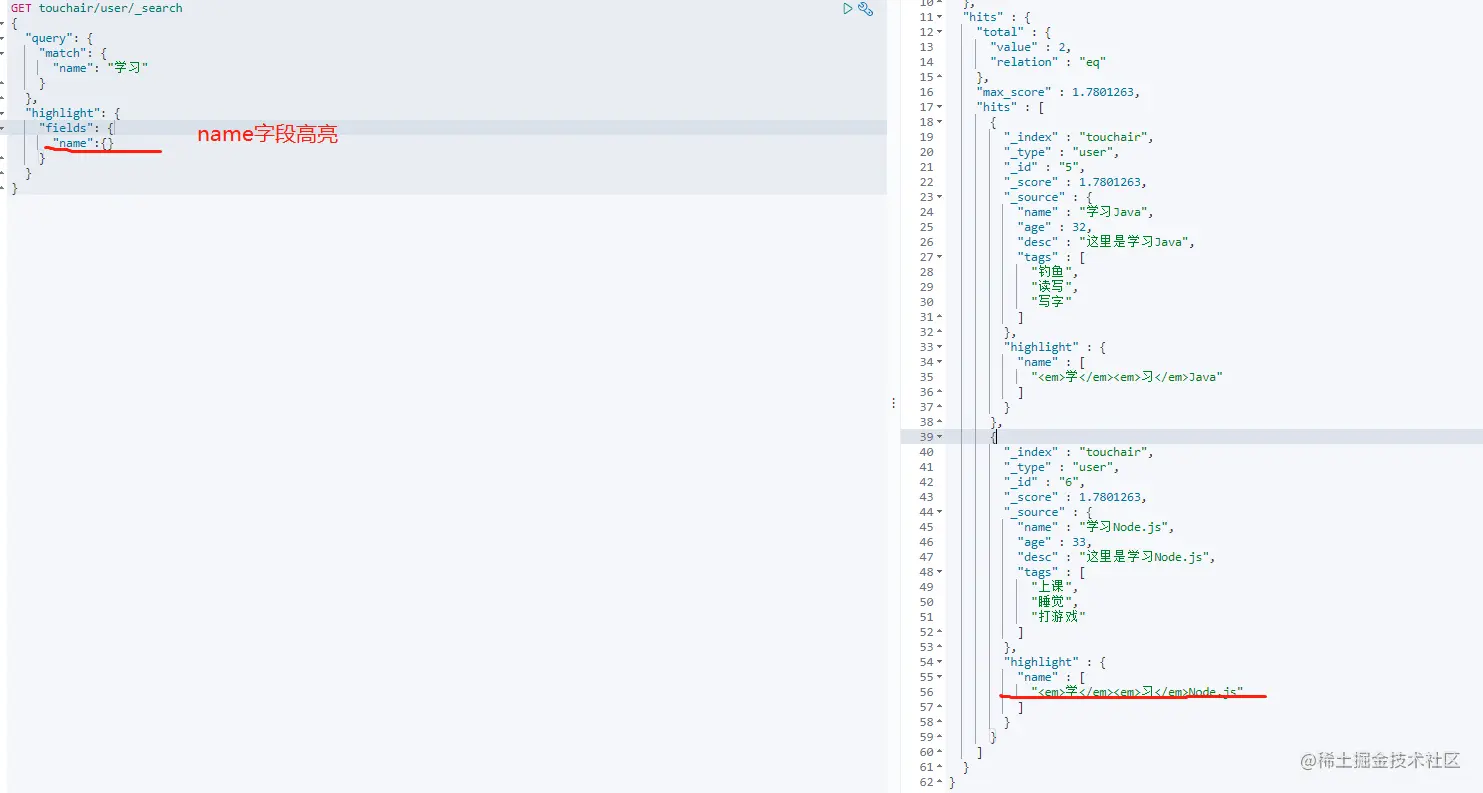Collapse "_source" block at line 23
Image resolution: width=1483 pixels, height=793 pixels.
[942, 197]
